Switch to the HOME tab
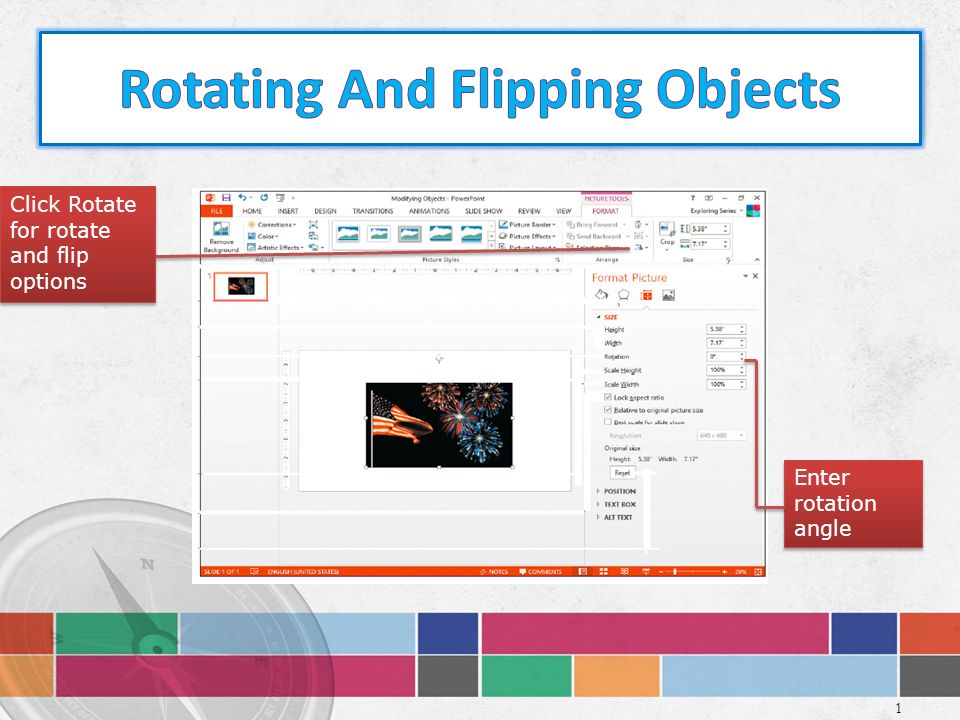The width and height of the screenshot is (960, 720). 252,211
